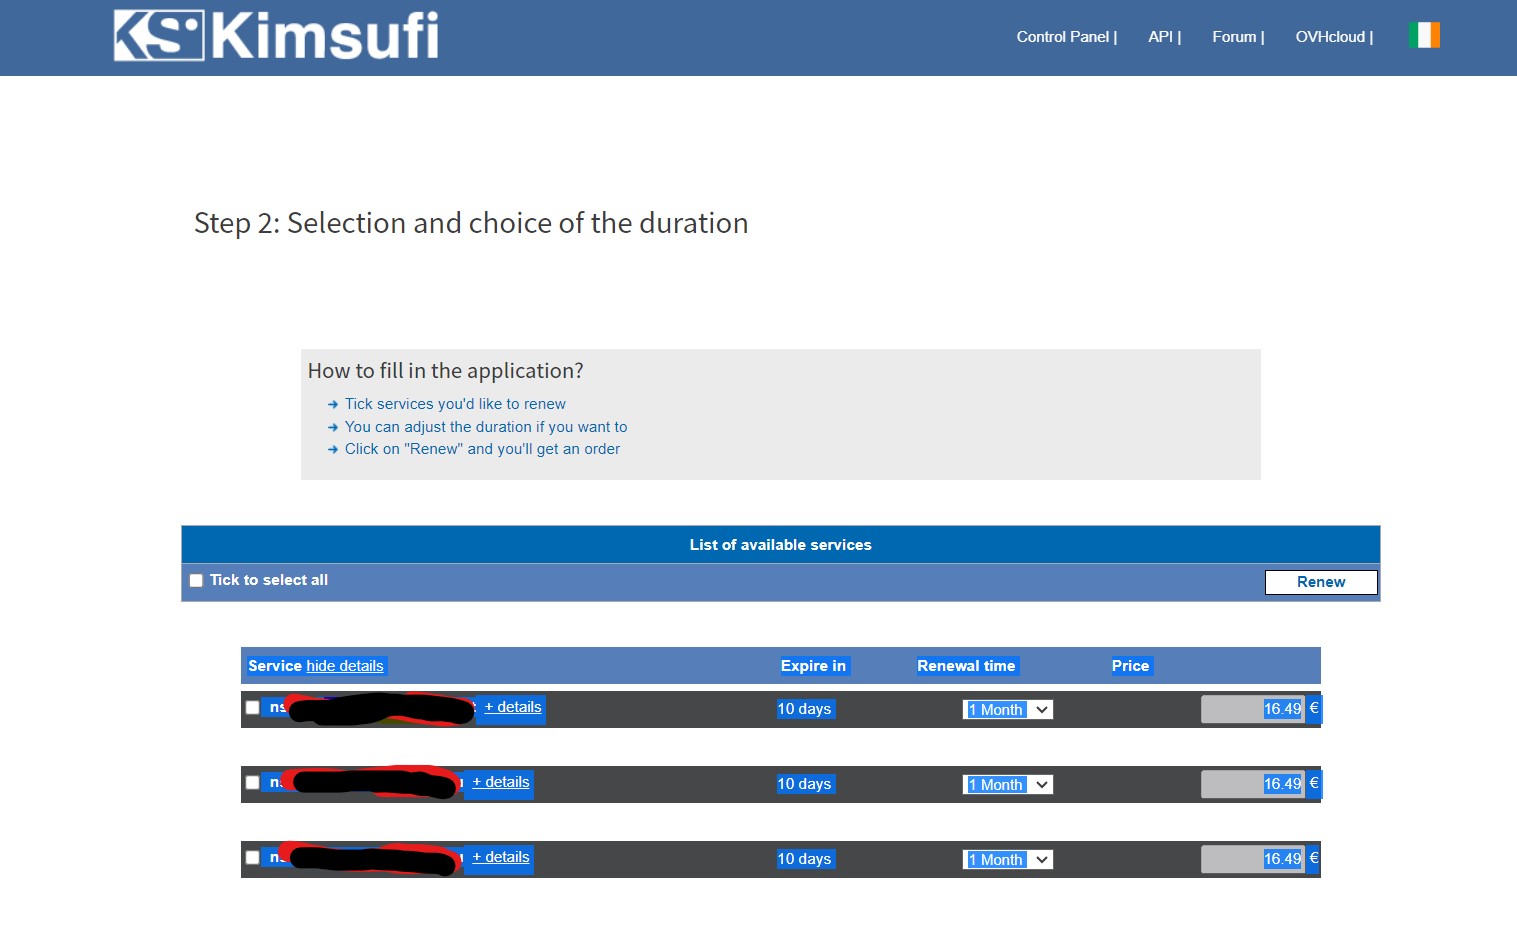Expand '+ details' for first service
This screenshot has height=952, width=1517.
tap(513, 708)
